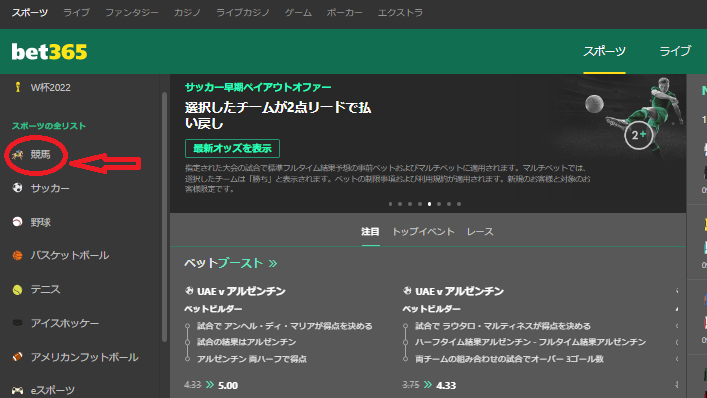Click the tennis ball icon beside テニス
This screenshot has width=707, height=398.
tap(18, 289)
